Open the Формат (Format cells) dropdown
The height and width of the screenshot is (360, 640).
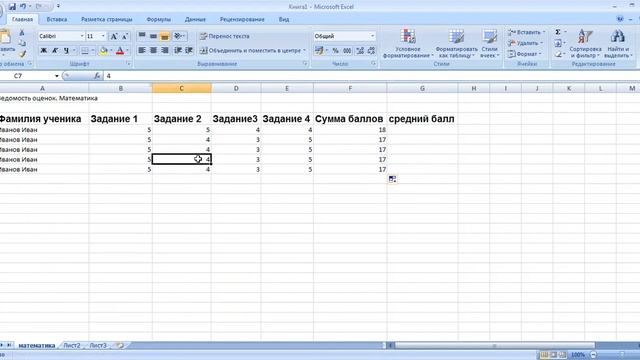524,54
